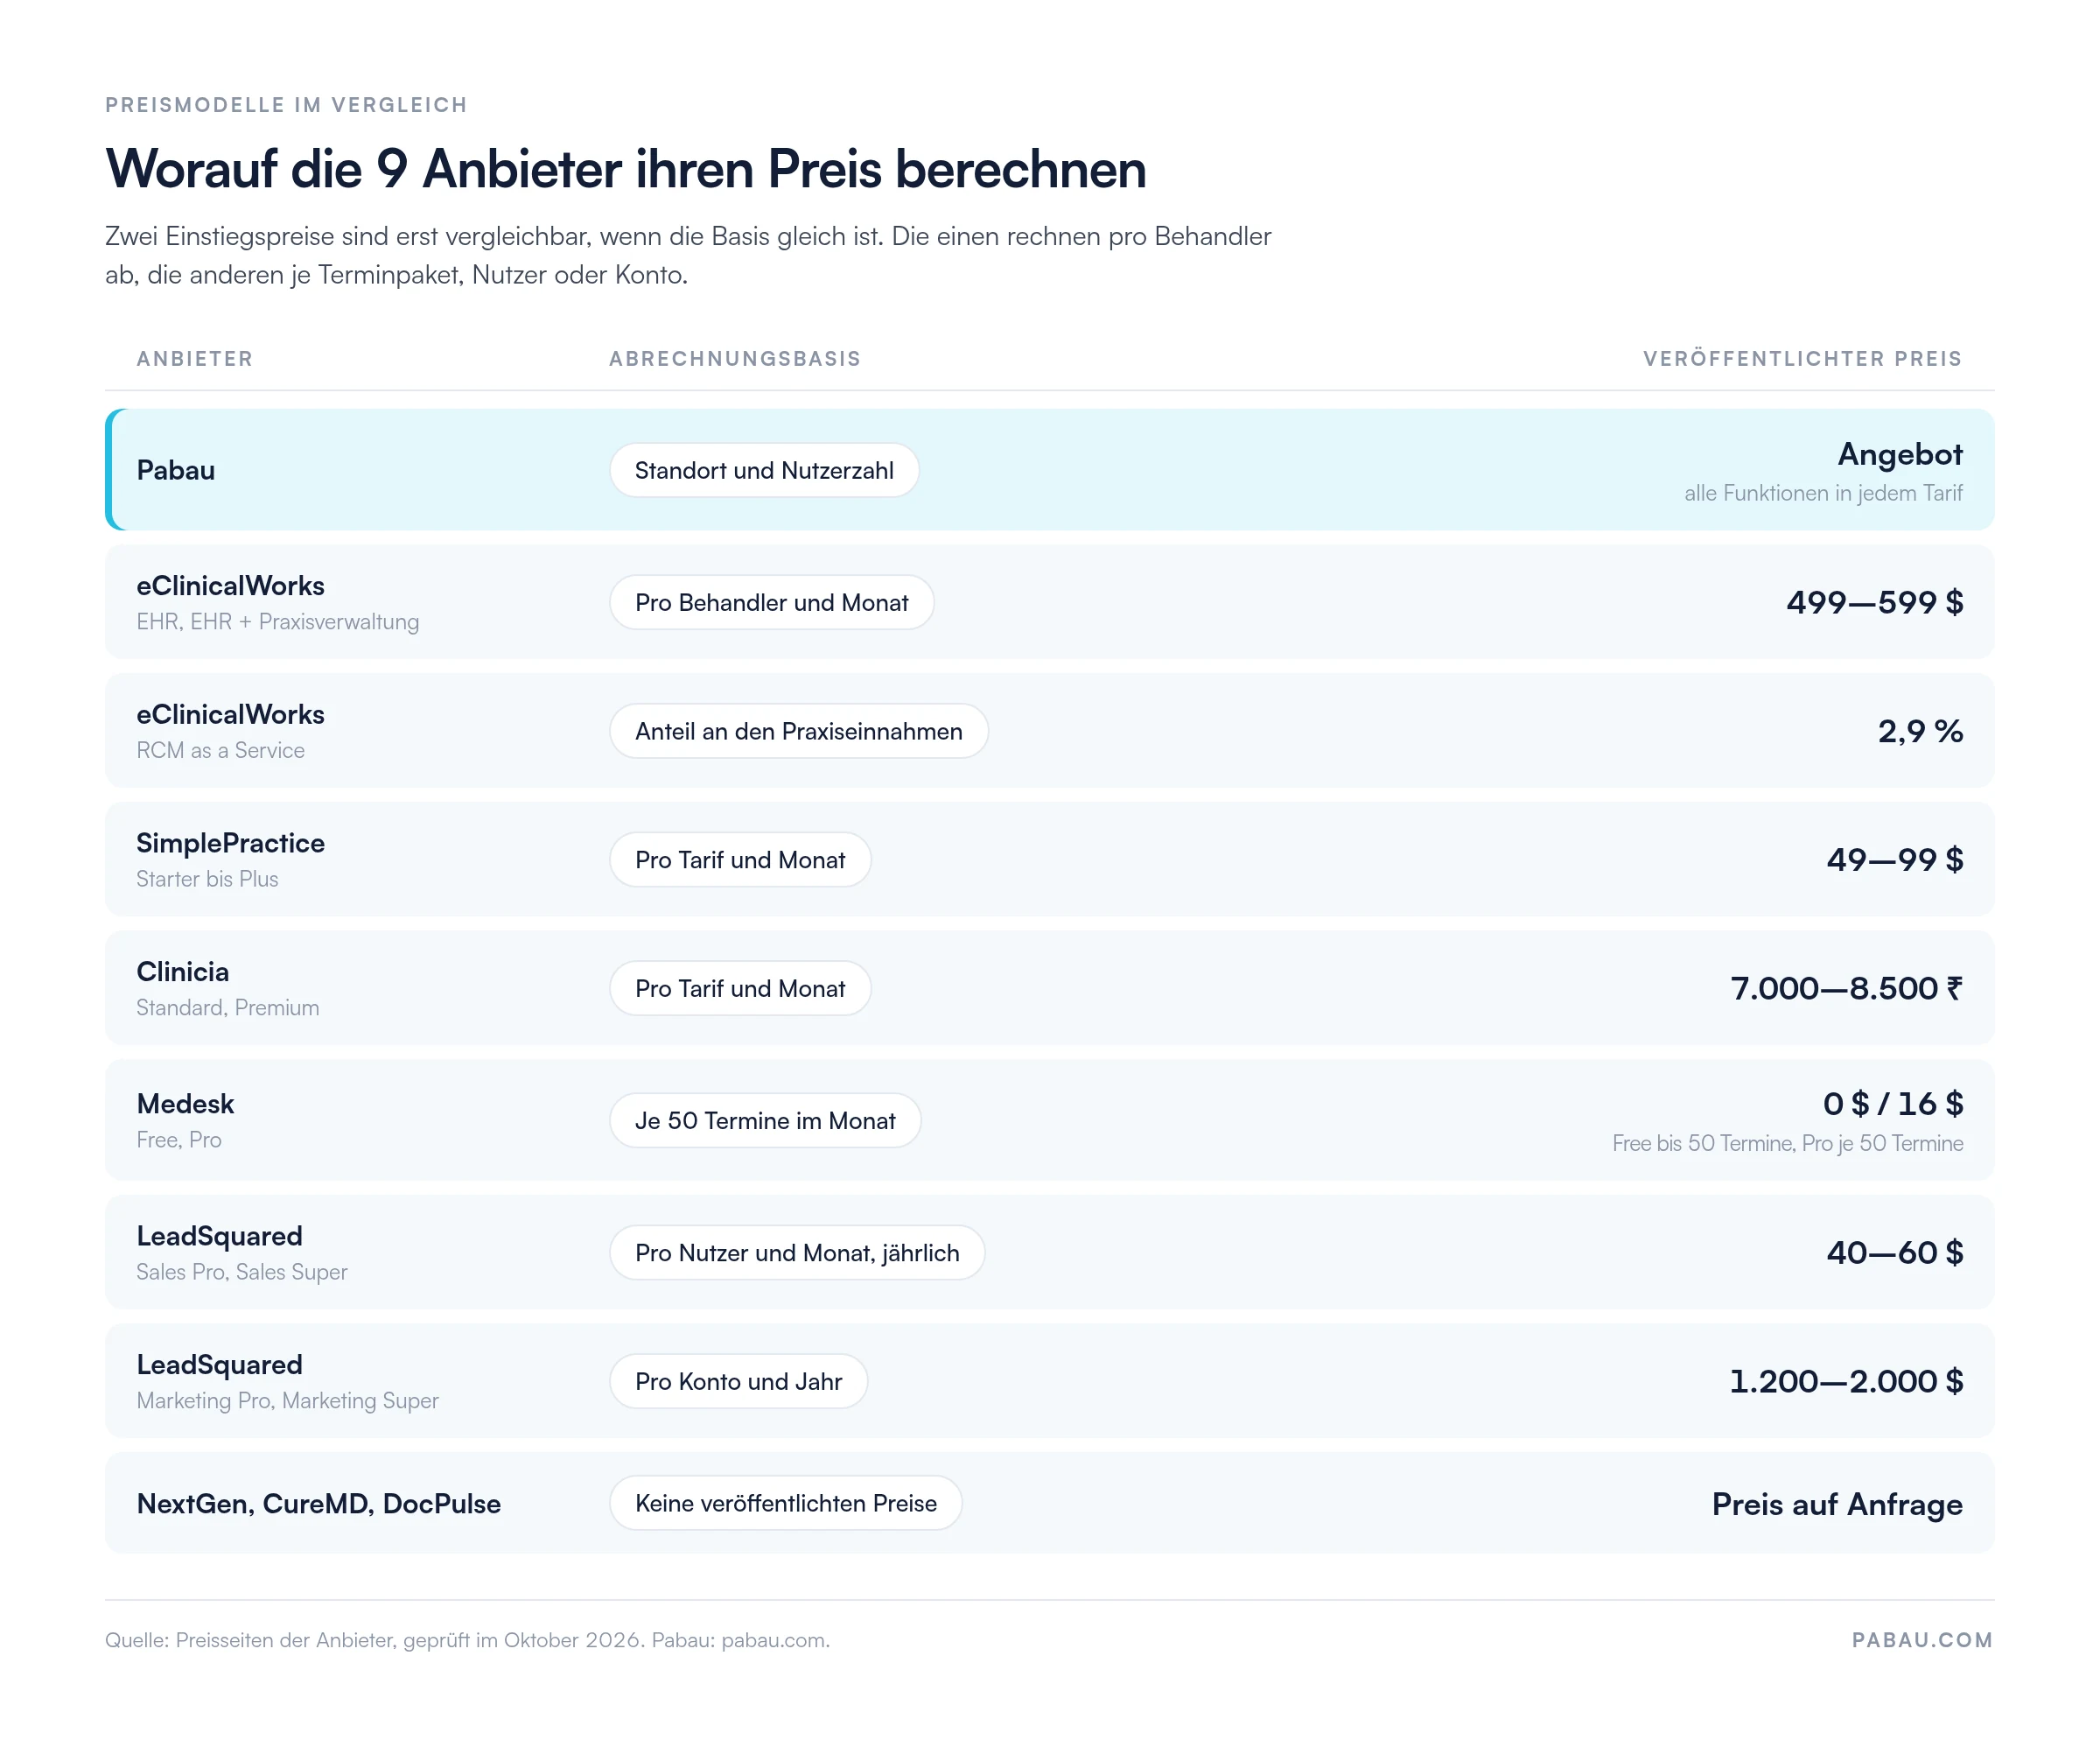Viewport: 2100px width, 1740px height.
Task: Click the '40—60 $' price
Action: (1895, 1252)
